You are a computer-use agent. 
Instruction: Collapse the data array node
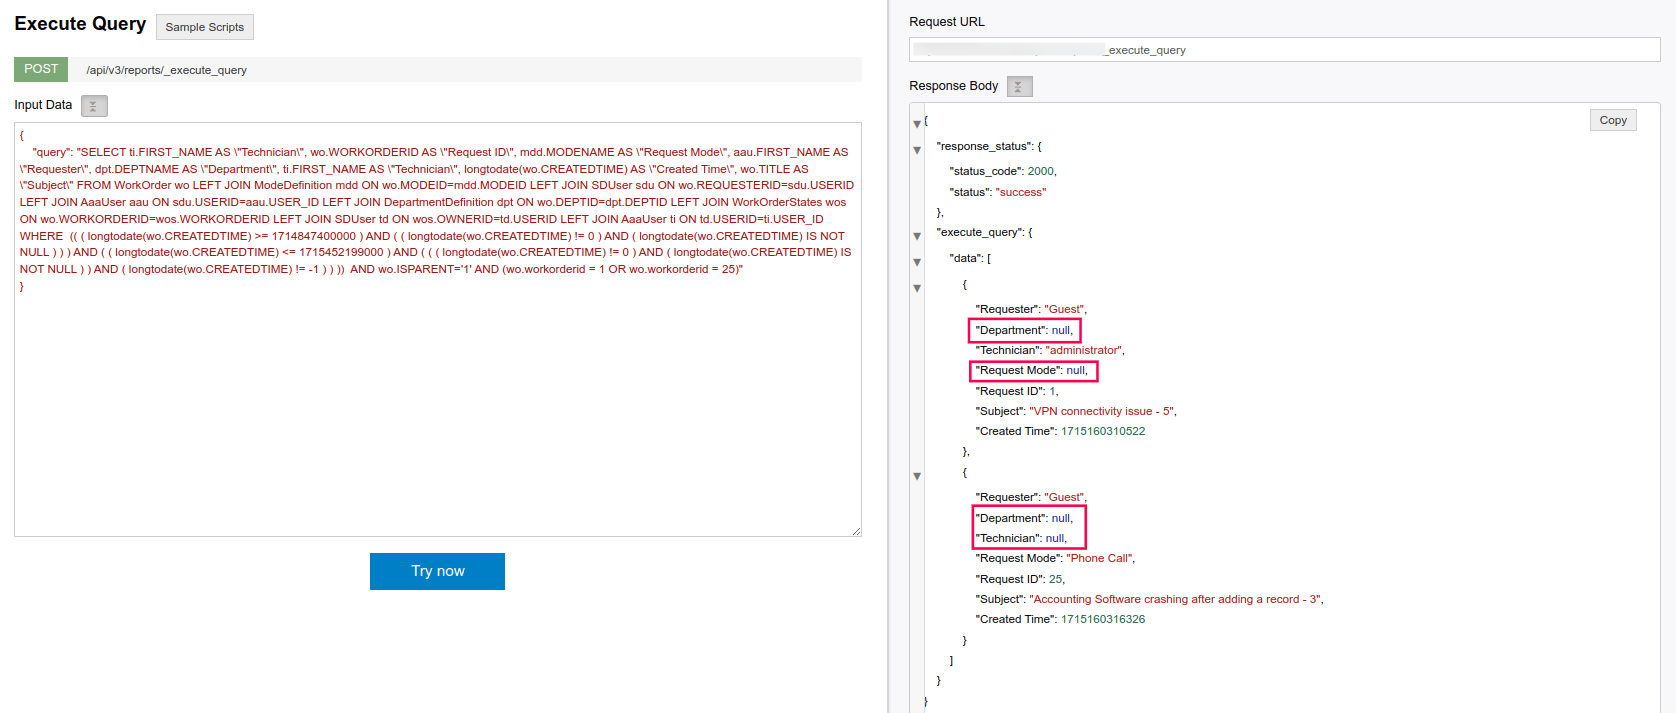tap(917, 262)
